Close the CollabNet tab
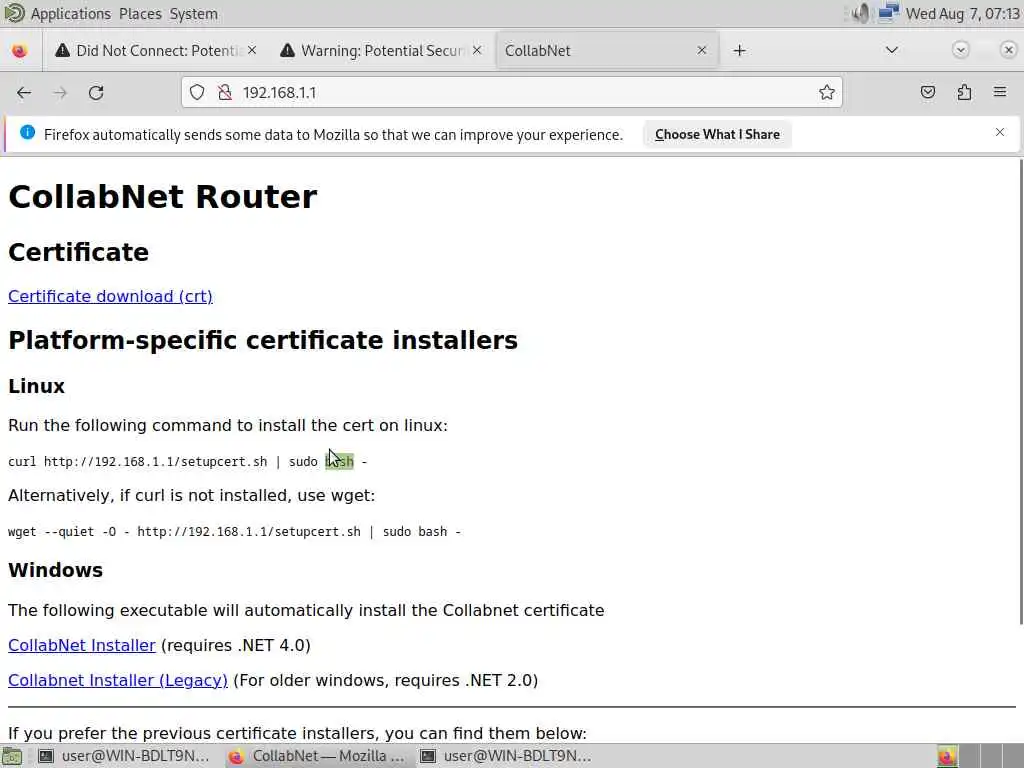Viewport: 1024px width, 768px height. coord(701,50)
